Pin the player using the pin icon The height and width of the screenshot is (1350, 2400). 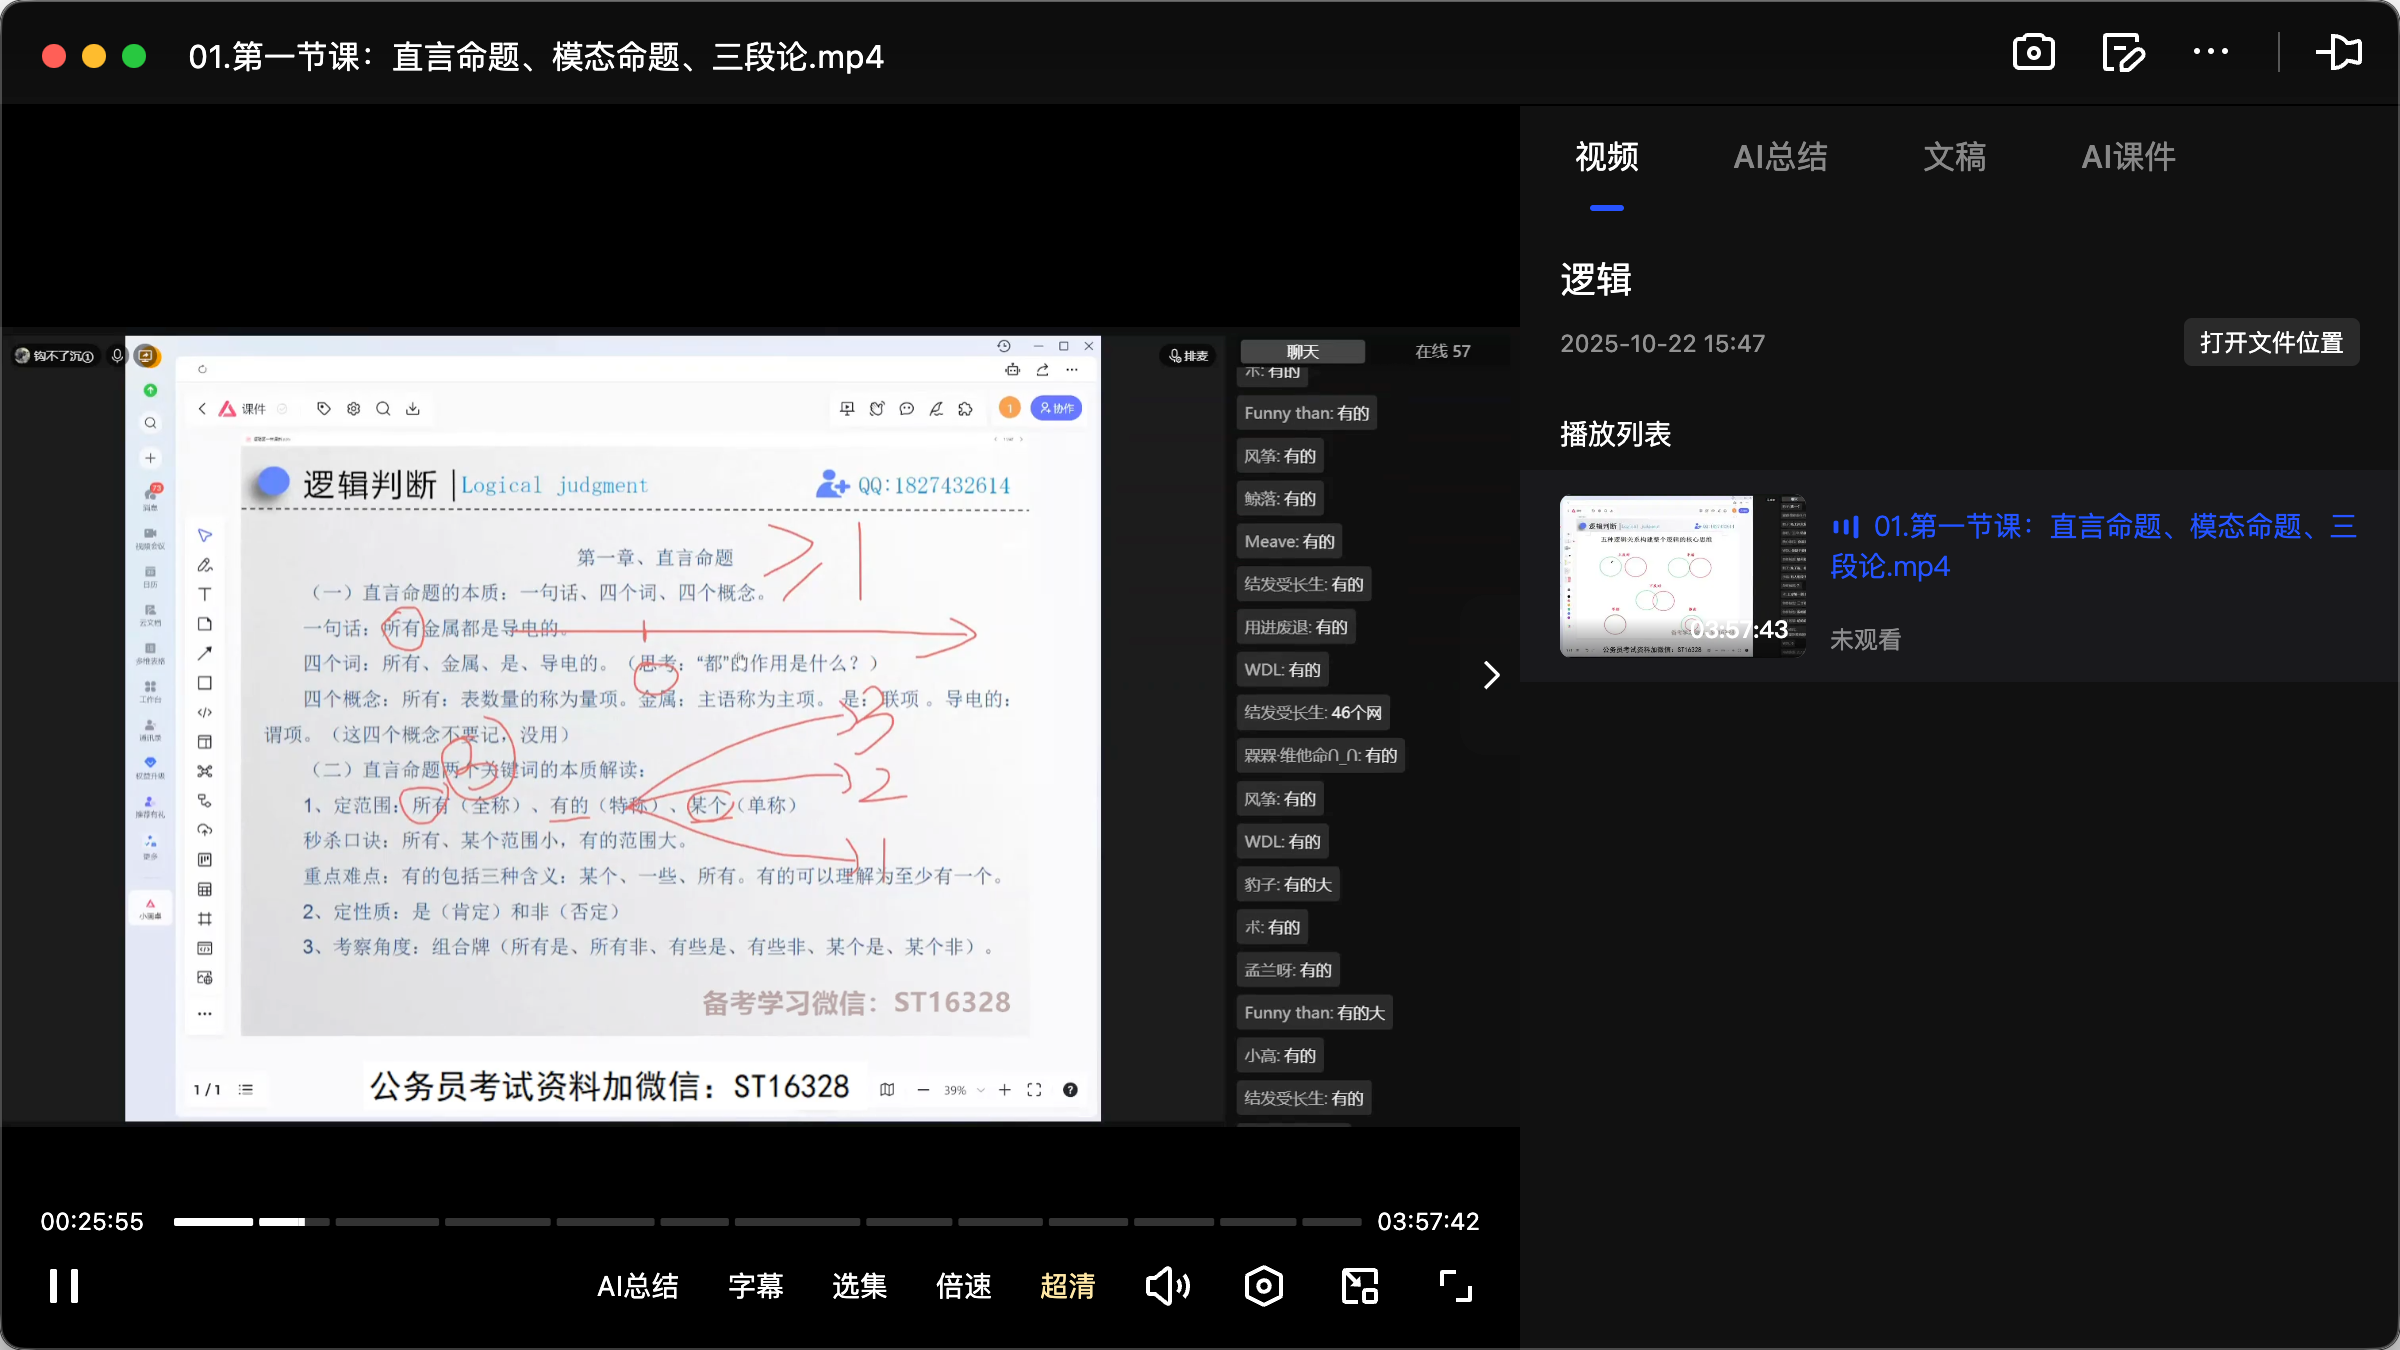(x=2340, y=52)
